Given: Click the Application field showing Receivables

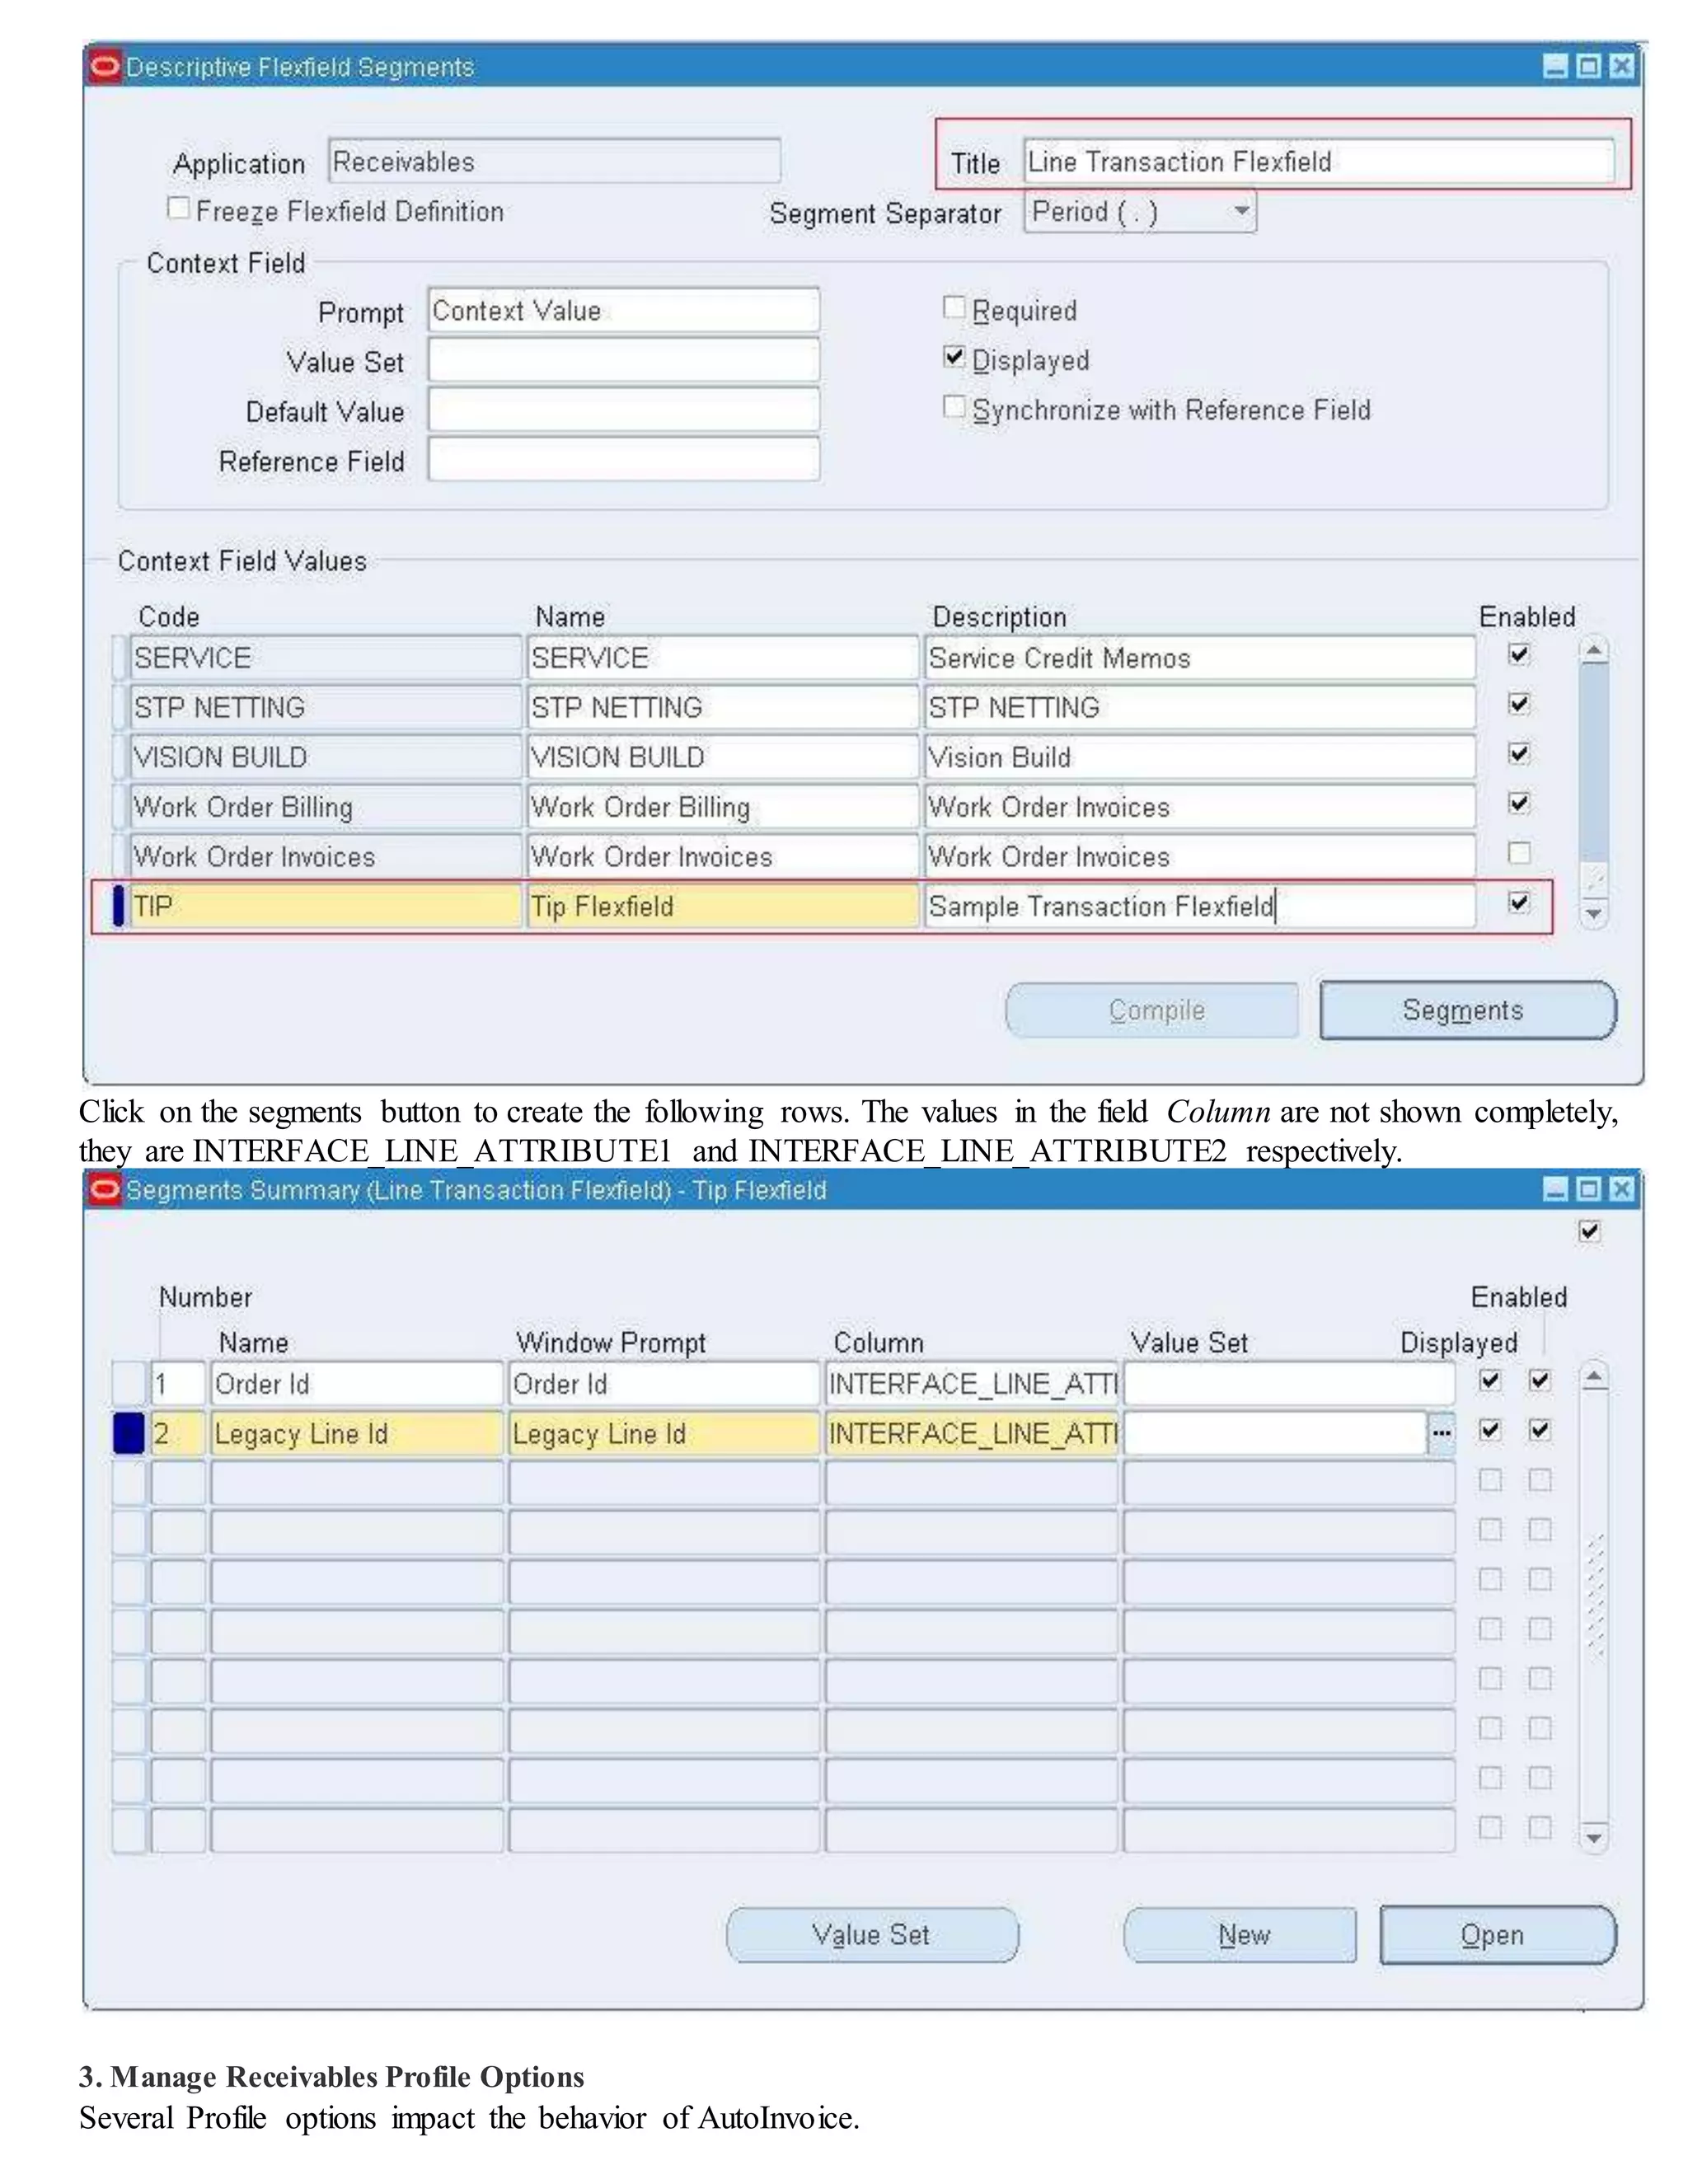Looking at the screenshot, I should (x=554, y=161).
